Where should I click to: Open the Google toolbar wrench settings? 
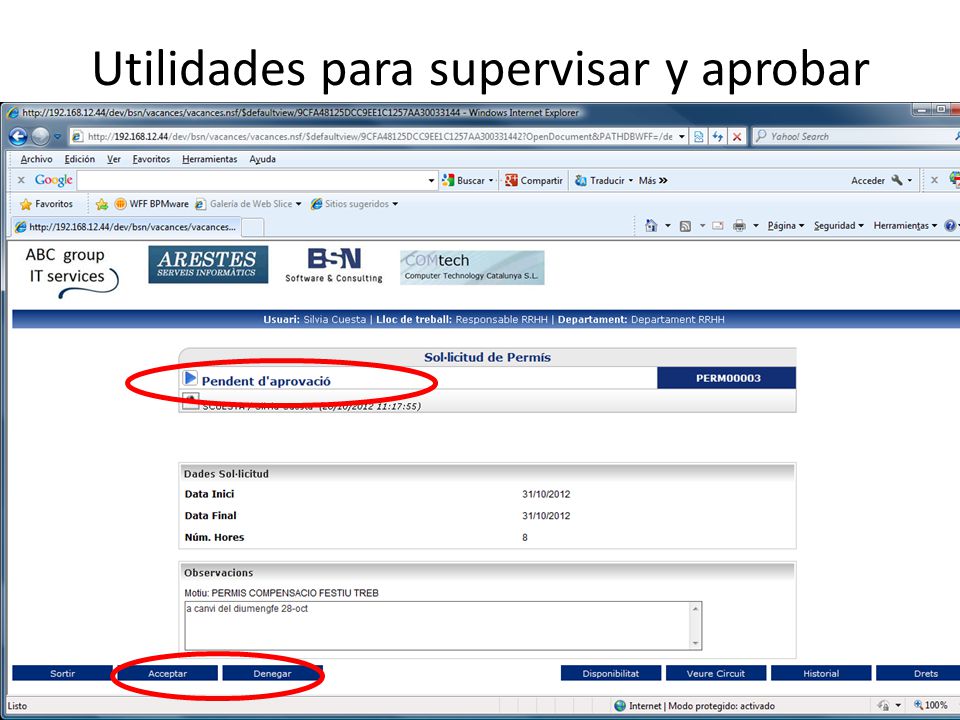[901, 180]
